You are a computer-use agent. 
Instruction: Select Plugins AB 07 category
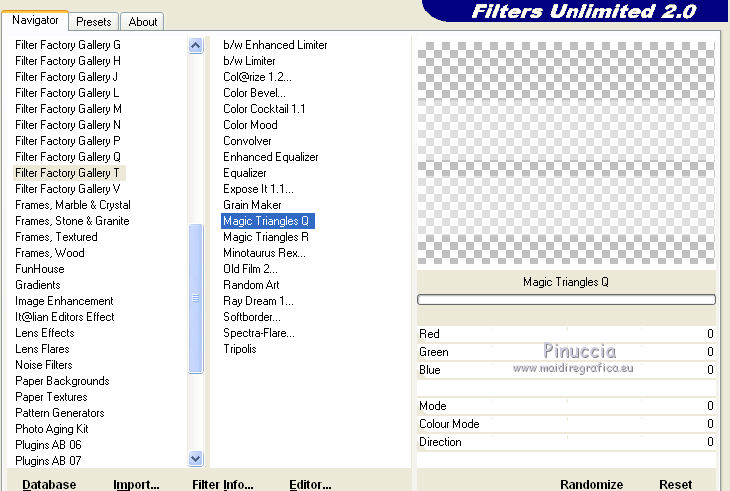coord(48,461)
